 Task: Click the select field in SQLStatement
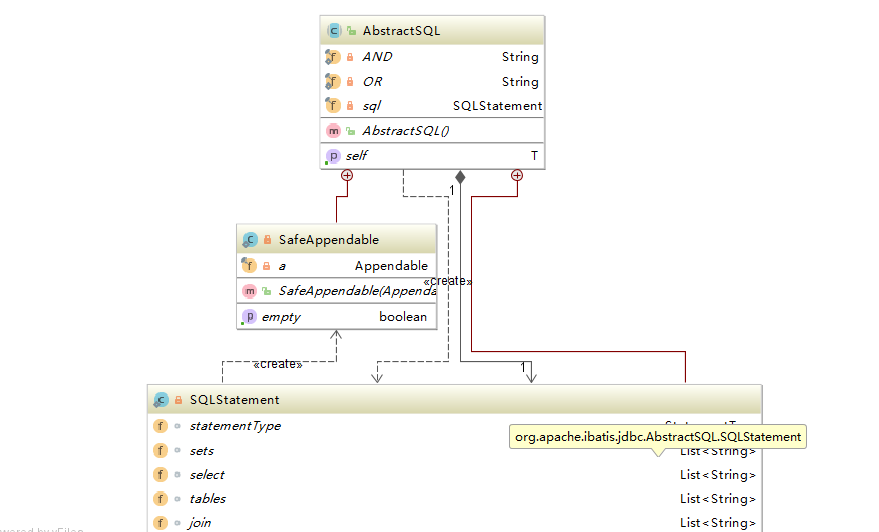point(207,475)
